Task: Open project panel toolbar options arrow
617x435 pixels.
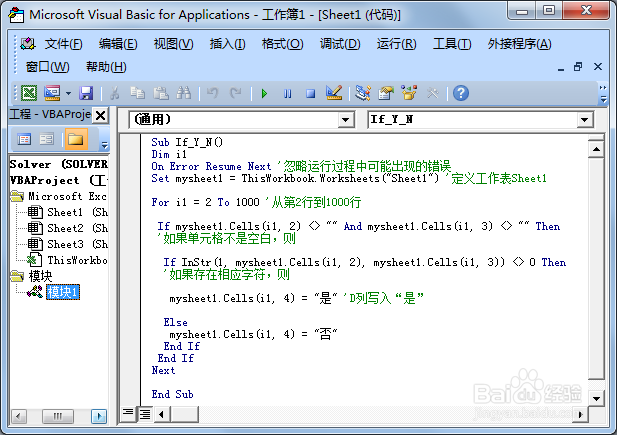Action: pyautogui.click(x=104, y=145)
